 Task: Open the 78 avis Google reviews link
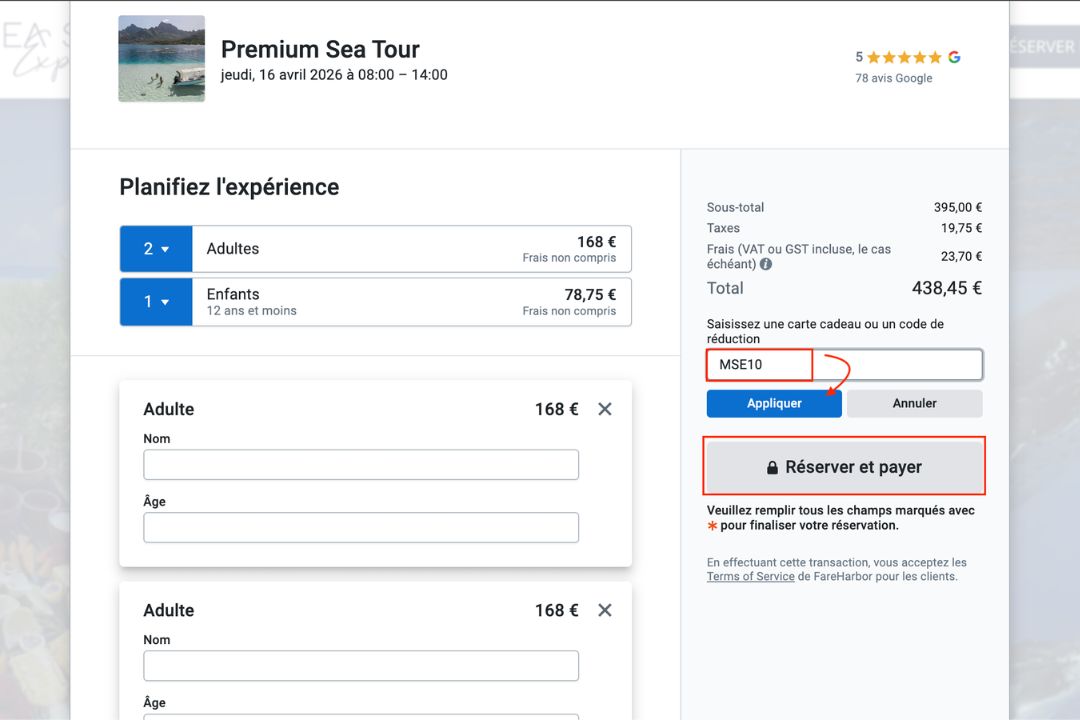[x=893, y=78]
